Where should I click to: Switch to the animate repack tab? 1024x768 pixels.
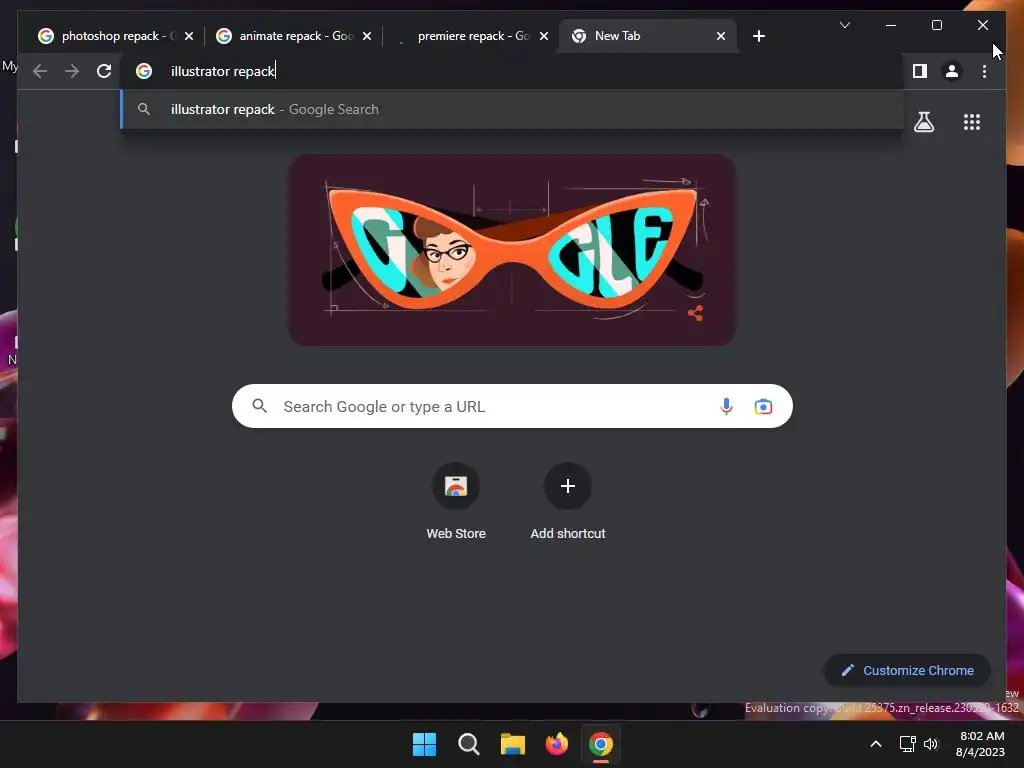[x=294, y=36]
